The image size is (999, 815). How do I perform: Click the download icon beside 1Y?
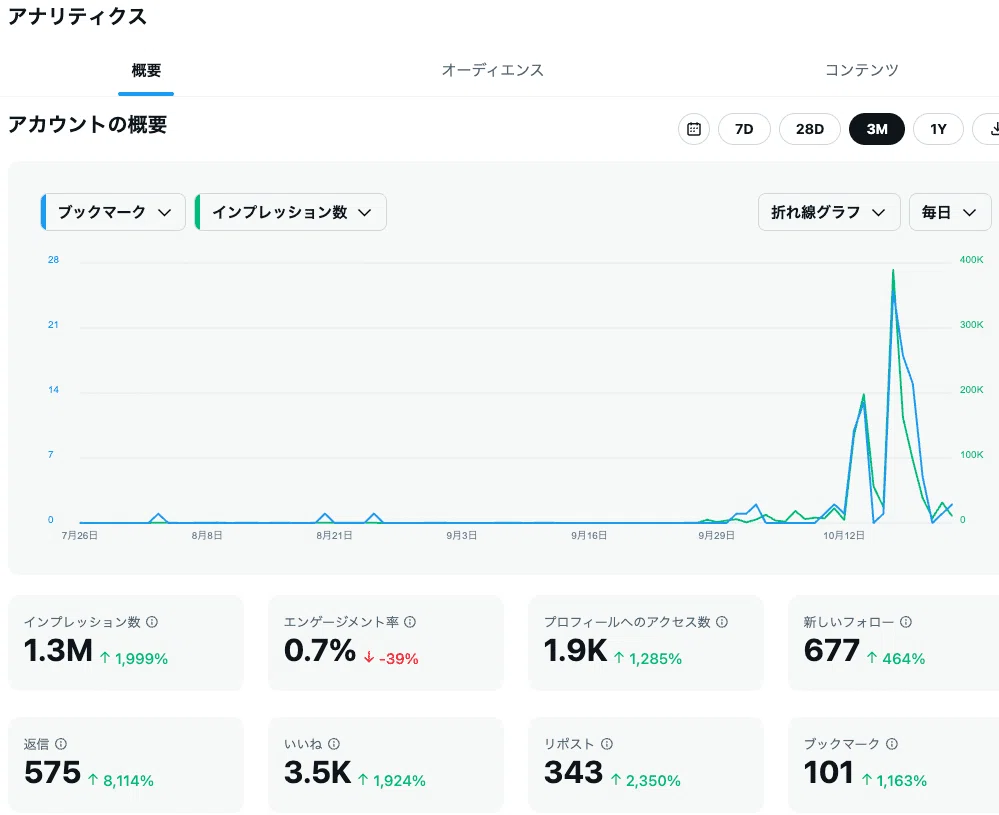point(989,129)
